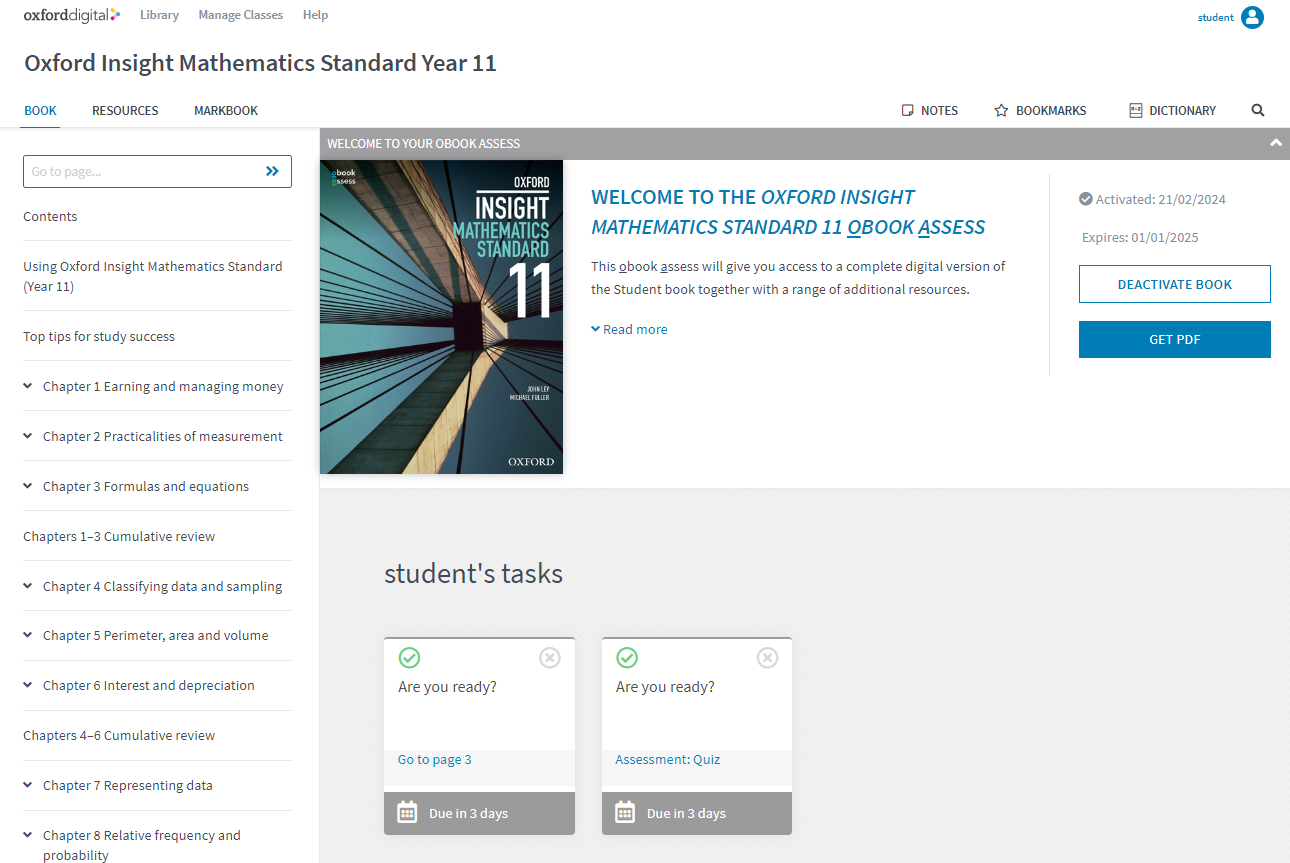1290x863 pixels.
Task: Click 'Due in 3 days' on Quiz card
Action: [x=686, y=813]
